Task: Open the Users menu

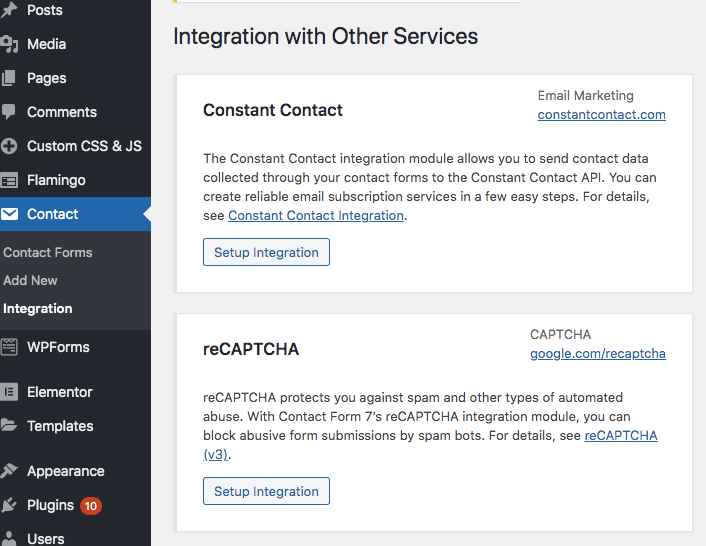Action: [45, 539]
